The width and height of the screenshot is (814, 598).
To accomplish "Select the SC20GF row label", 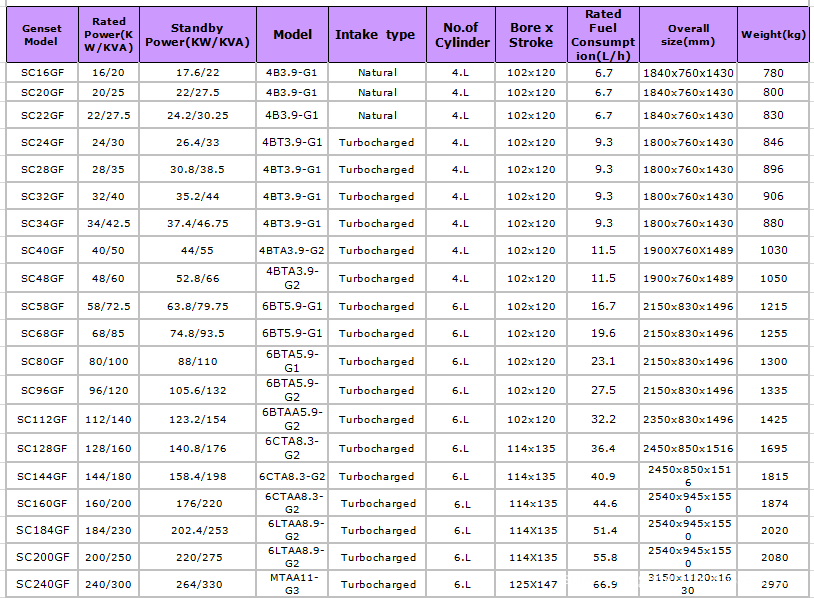I will (42, 92).
